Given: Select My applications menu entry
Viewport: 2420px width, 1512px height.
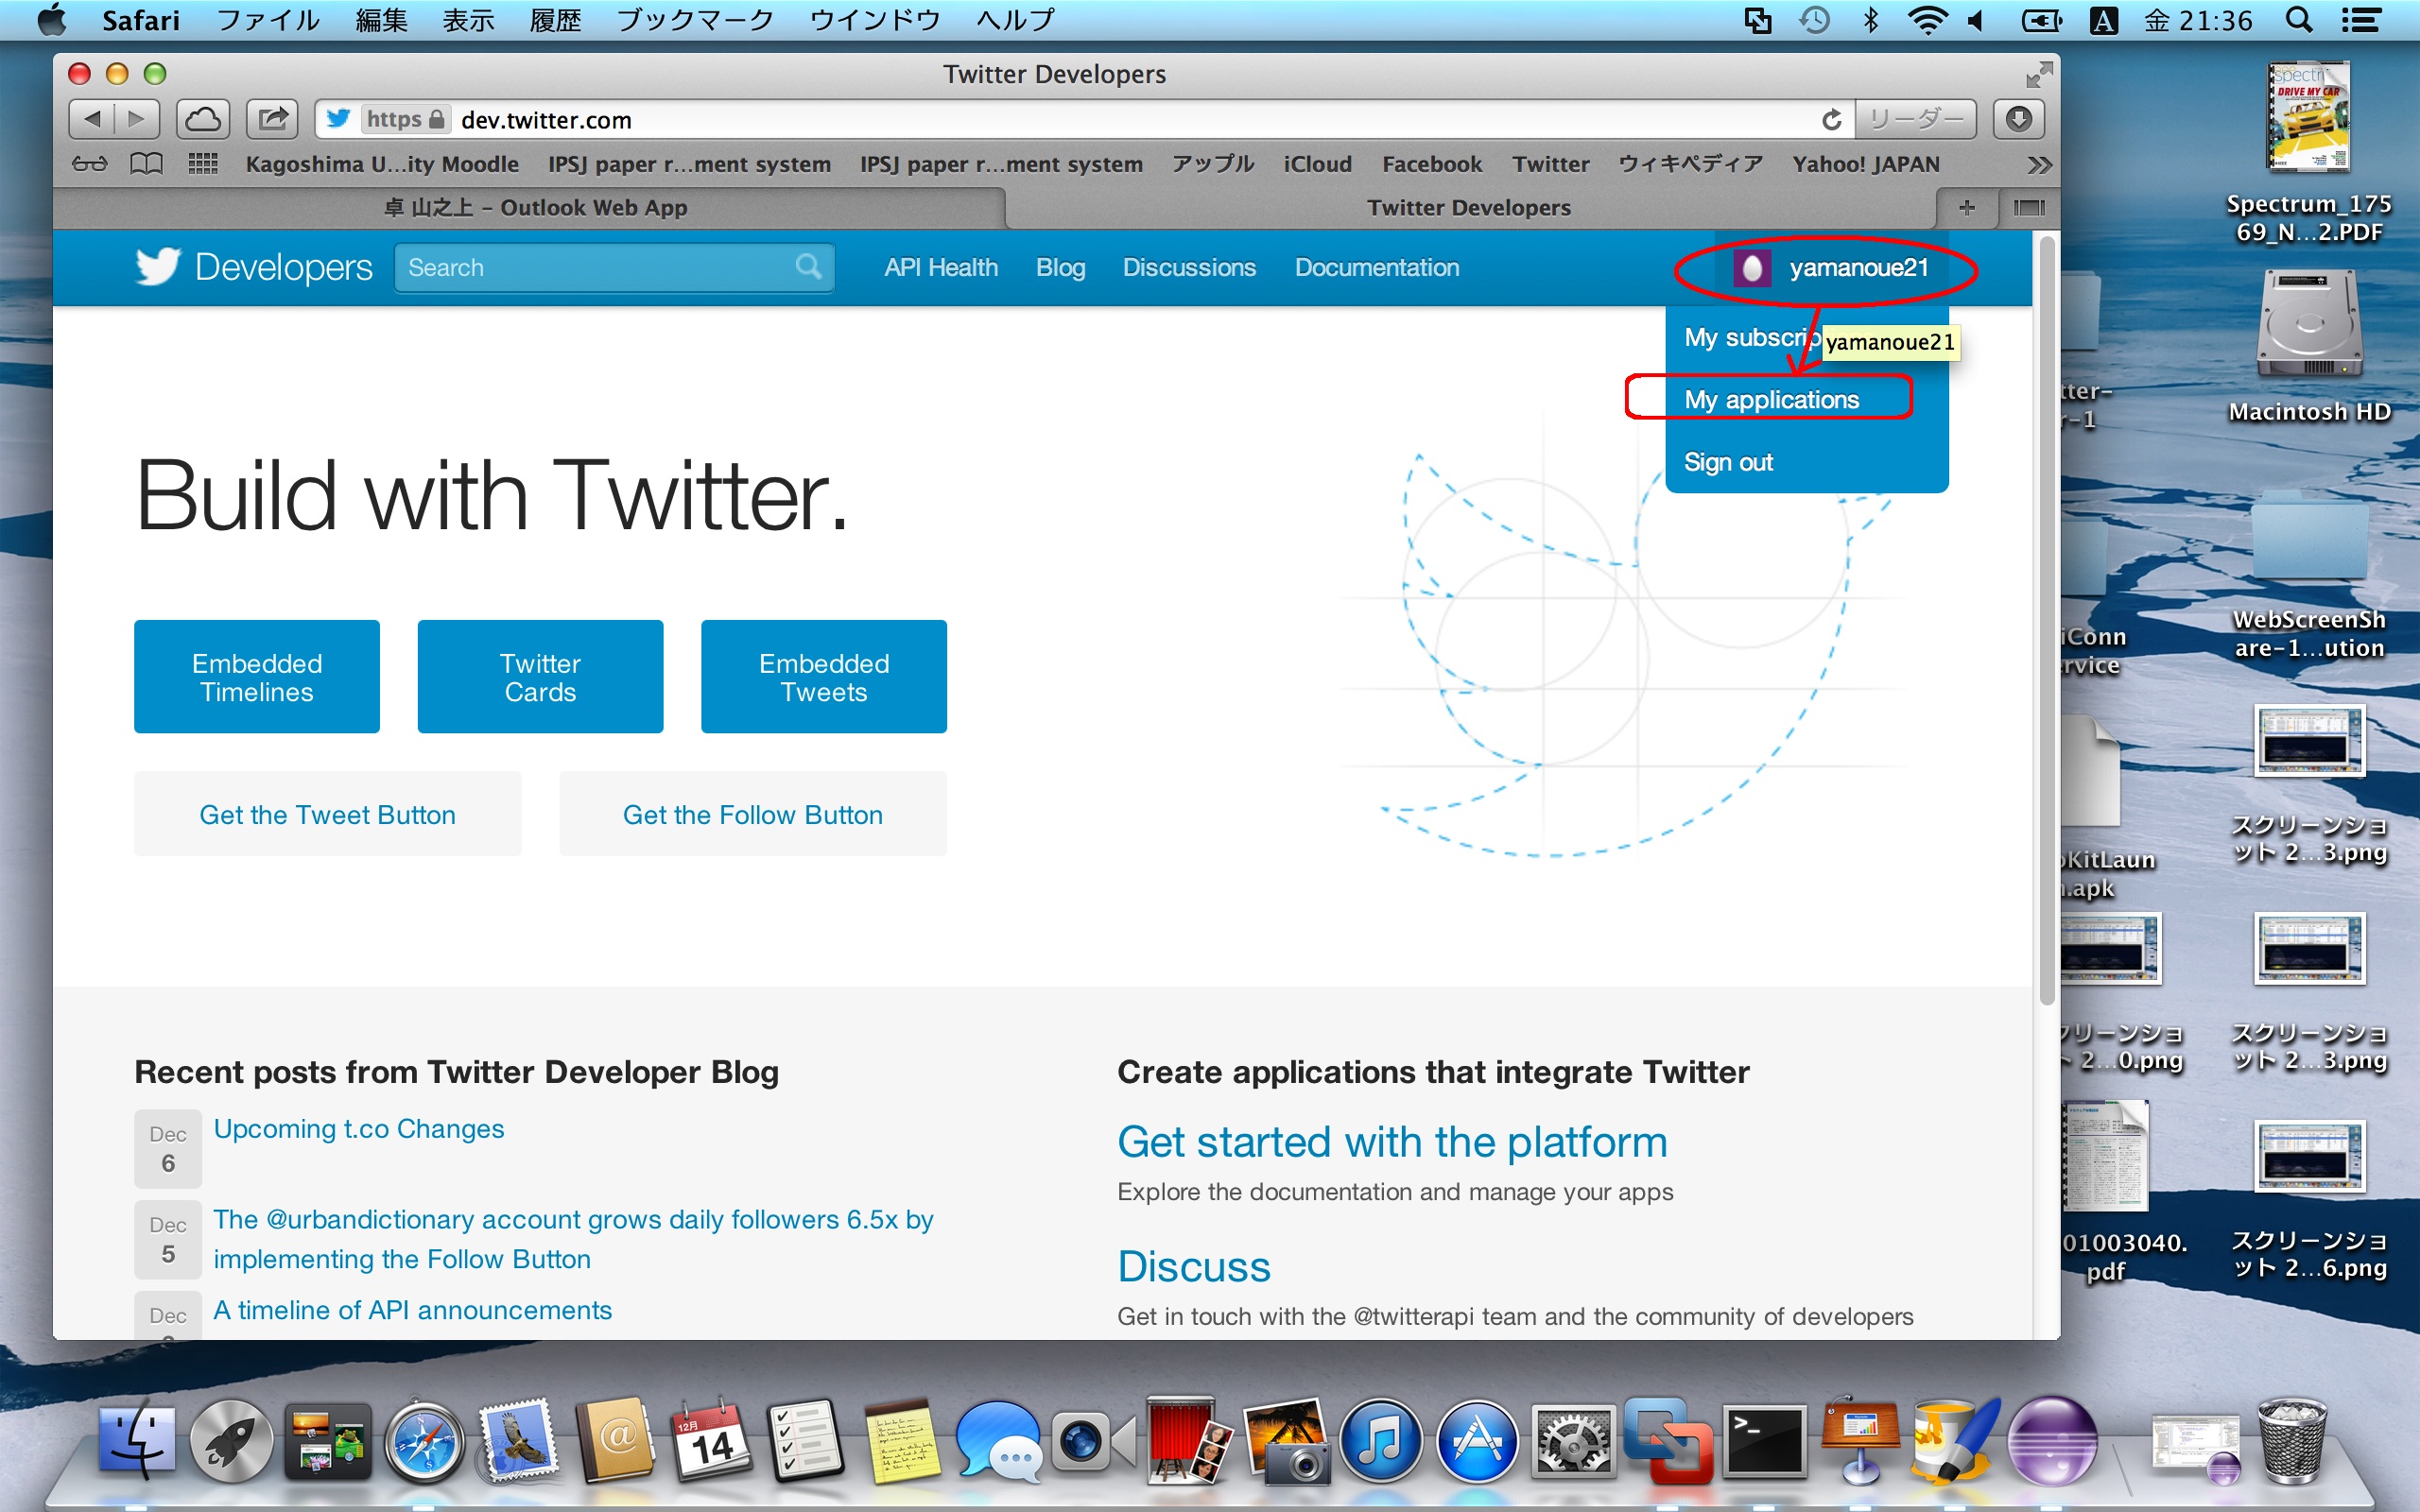Looking at the screenshot, I should 1771,399.
